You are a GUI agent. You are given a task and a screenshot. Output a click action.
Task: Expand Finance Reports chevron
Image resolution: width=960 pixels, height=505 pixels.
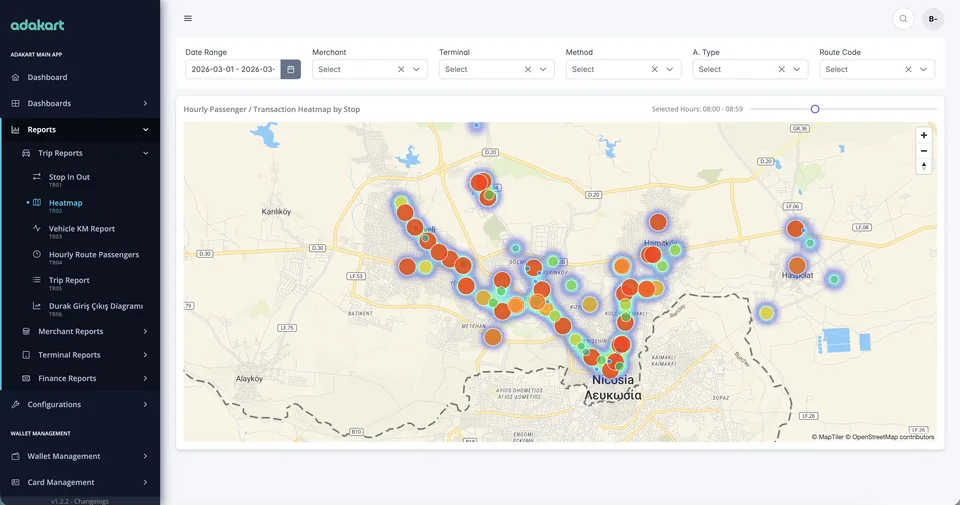coord(145,378)
